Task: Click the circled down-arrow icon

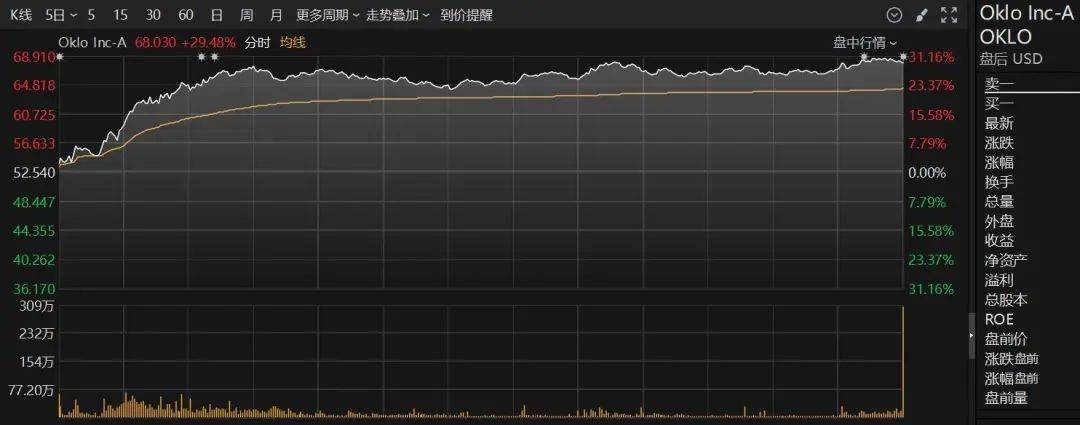Action: [x=894, y=15]
